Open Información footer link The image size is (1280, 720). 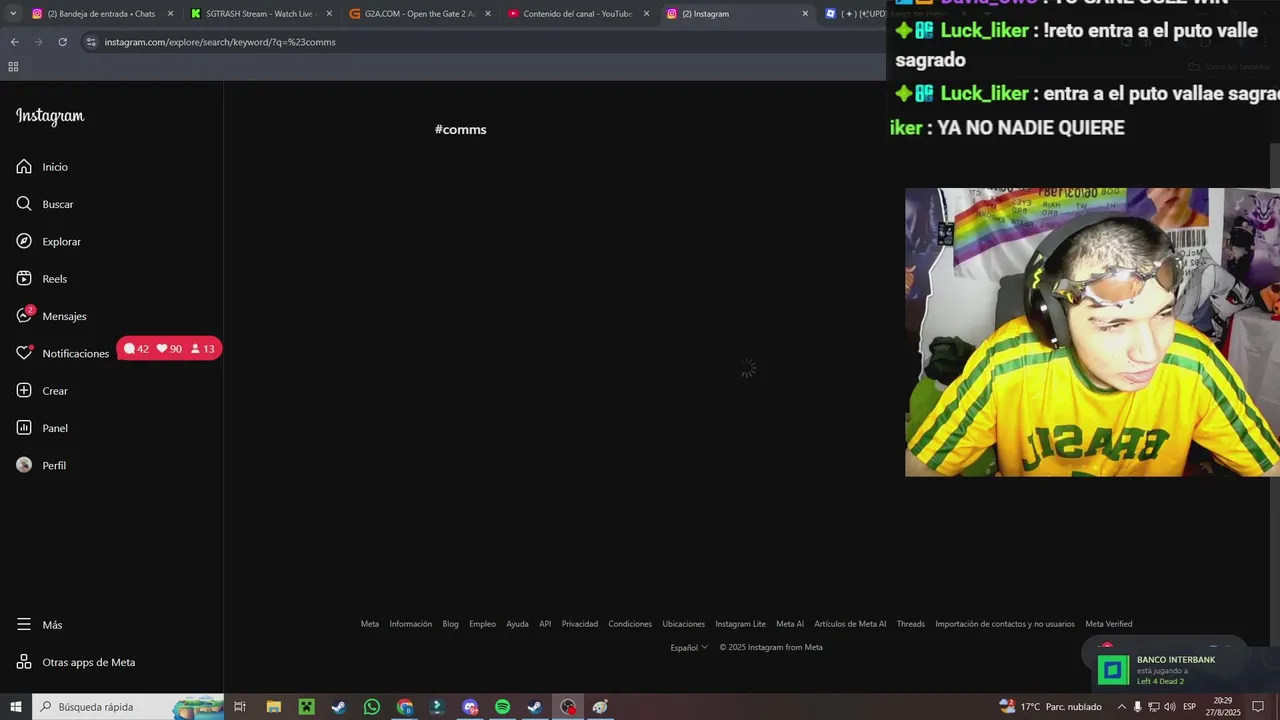click(411, 624)
